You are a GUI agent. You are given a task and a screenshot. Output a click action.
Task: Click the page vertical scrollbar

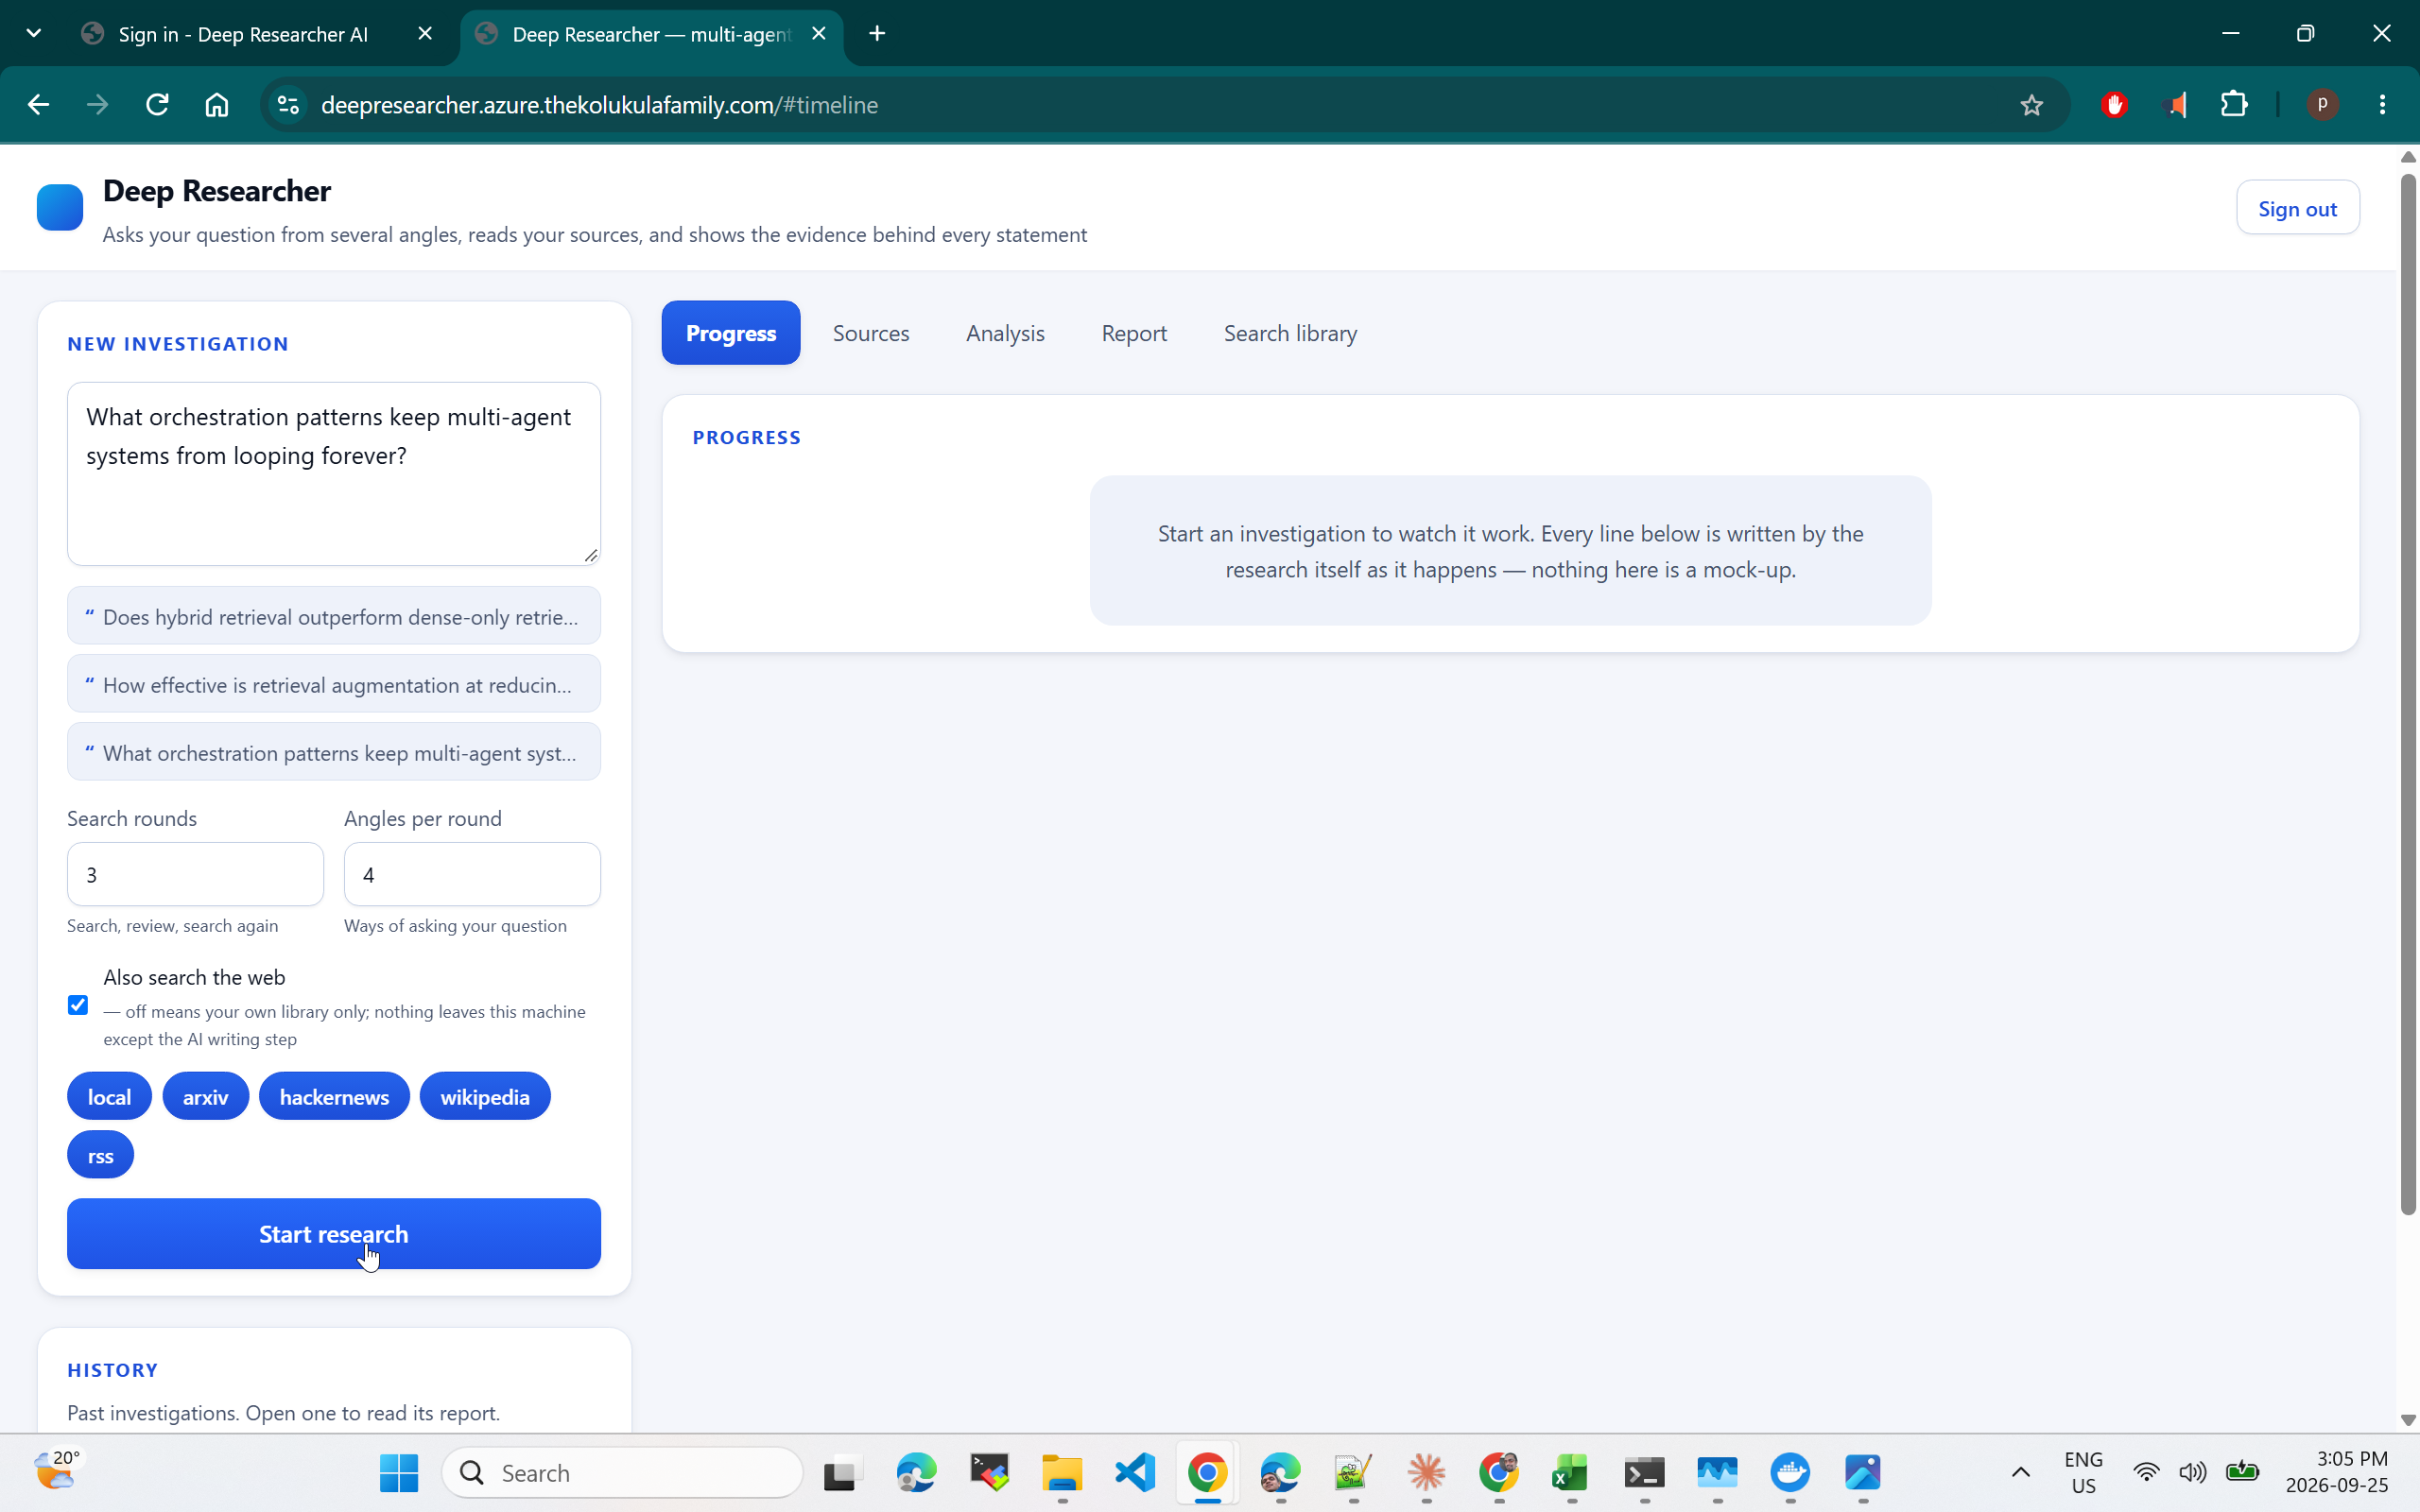(2408, 694)
